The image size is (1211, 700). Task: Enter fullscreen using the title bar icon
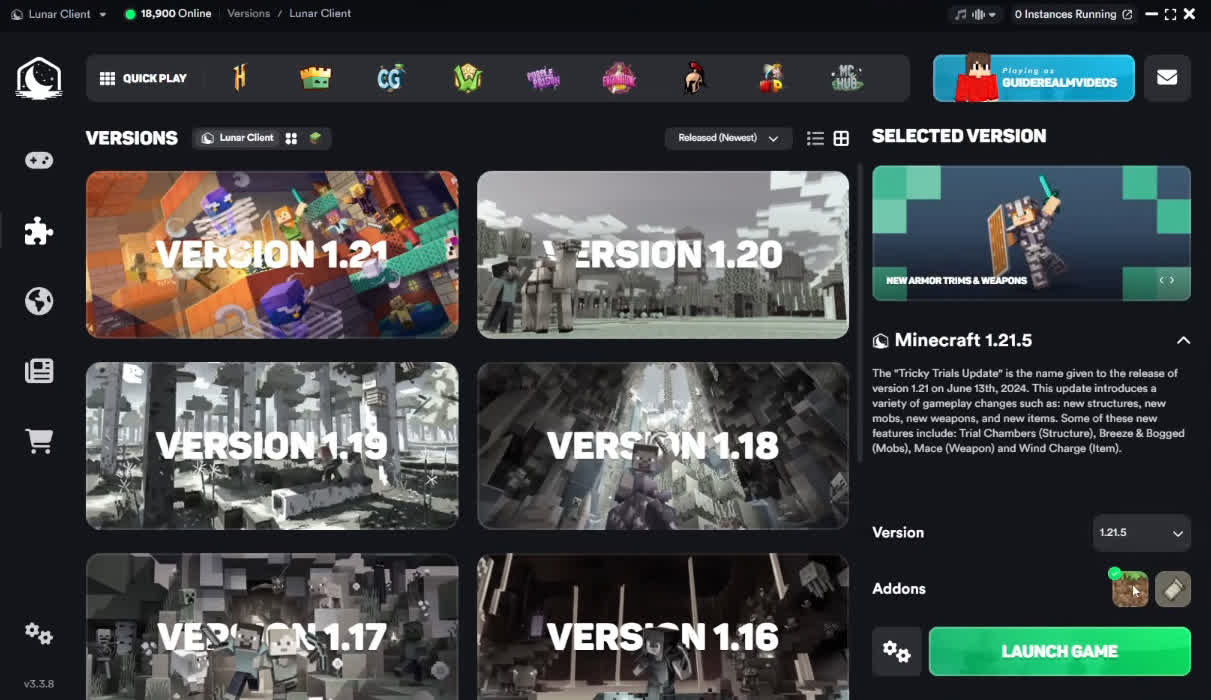[1170, 14]
